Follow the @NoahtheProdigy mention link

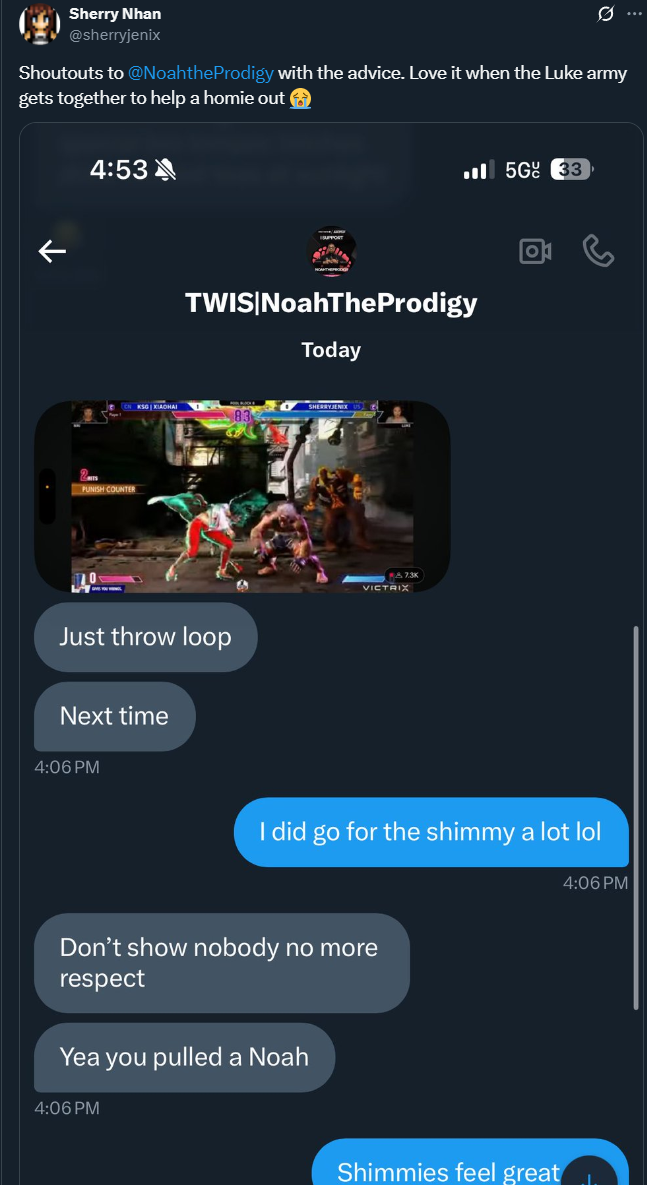click(x=201, y=73)
